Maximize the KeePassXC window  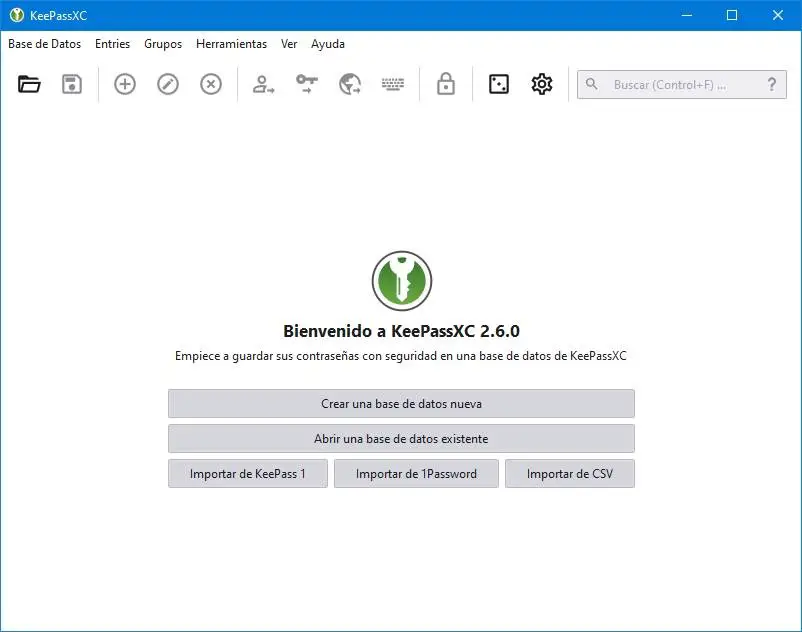tap(732, 15)
